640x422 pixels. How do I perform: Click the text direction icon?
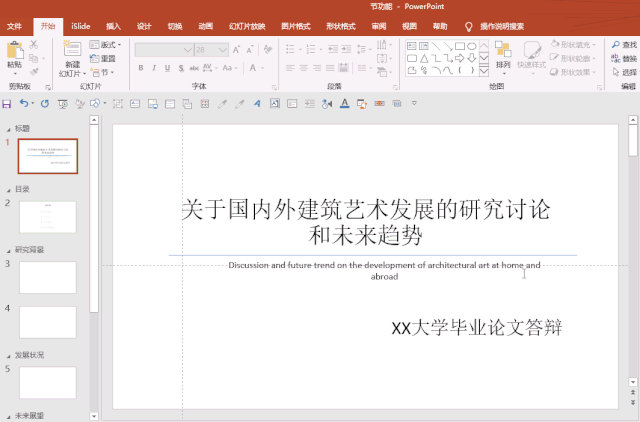tap(382, 44)
